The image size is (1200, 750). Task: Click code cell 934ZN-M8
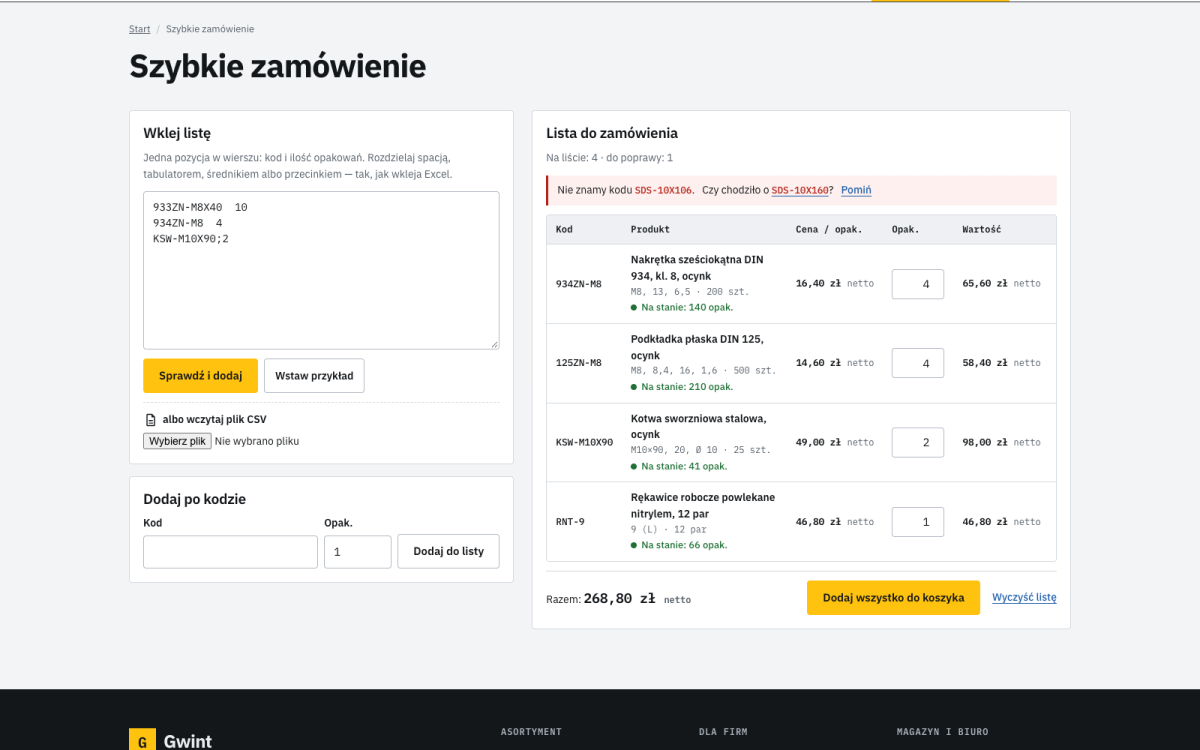click(579, 284)
